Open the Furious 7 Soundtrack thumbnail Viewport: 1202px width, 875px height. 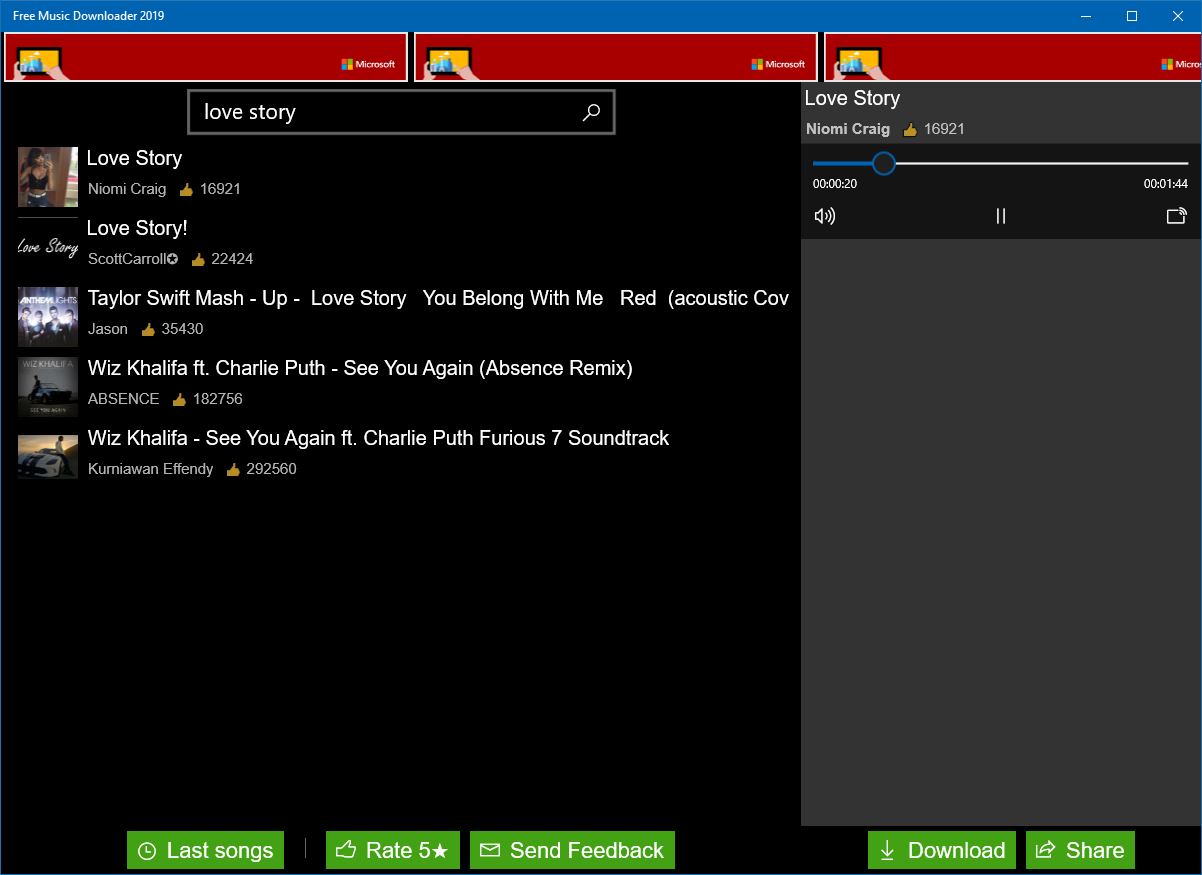(x=48, y=457)
